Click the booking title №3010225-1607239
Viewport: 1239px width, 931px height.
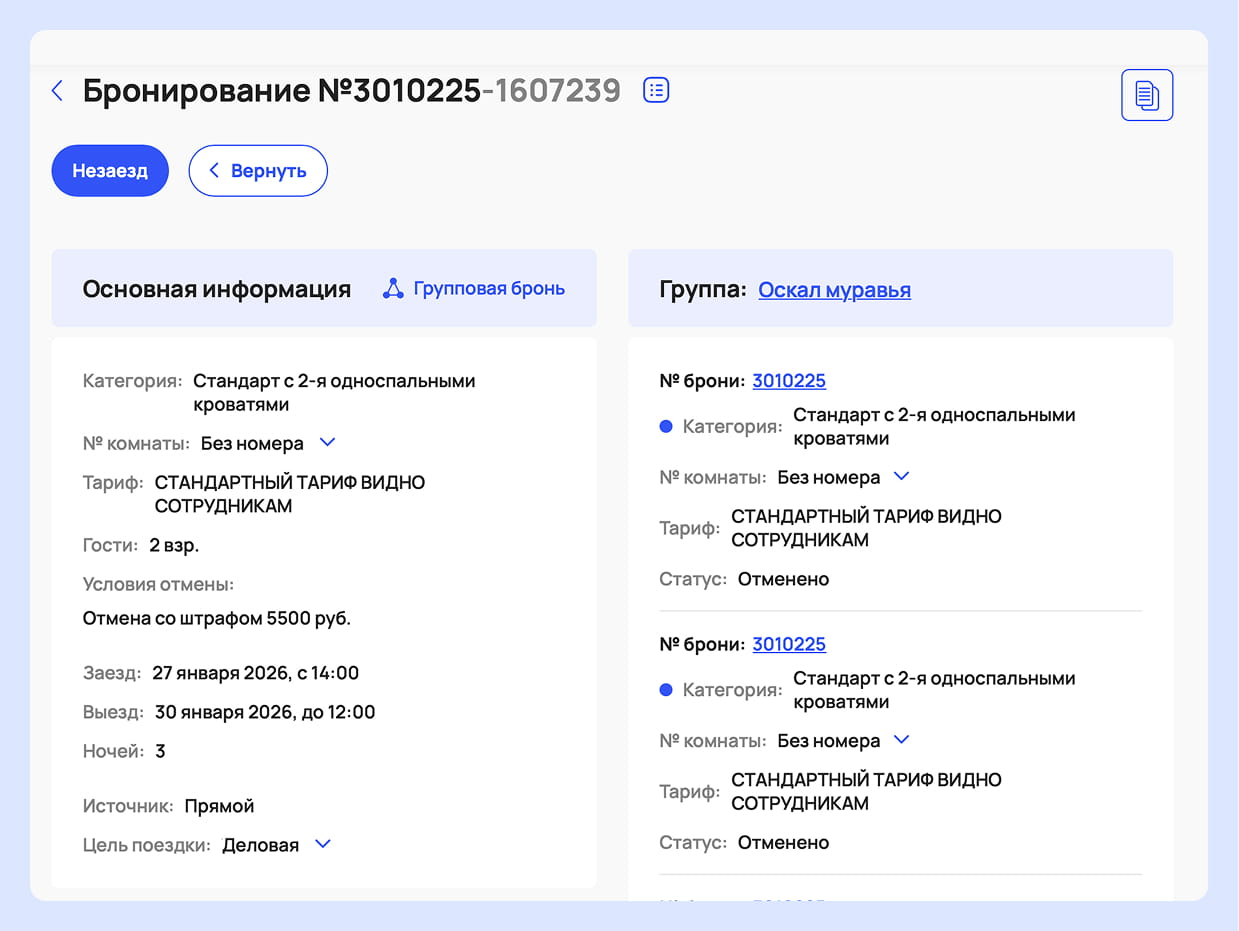(351, 91)
